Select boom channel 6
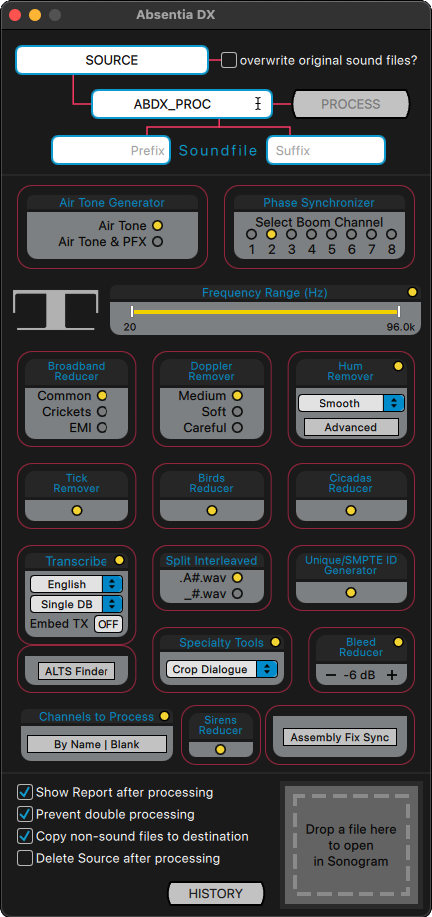 pyautogui.click(x=351, y=235)
